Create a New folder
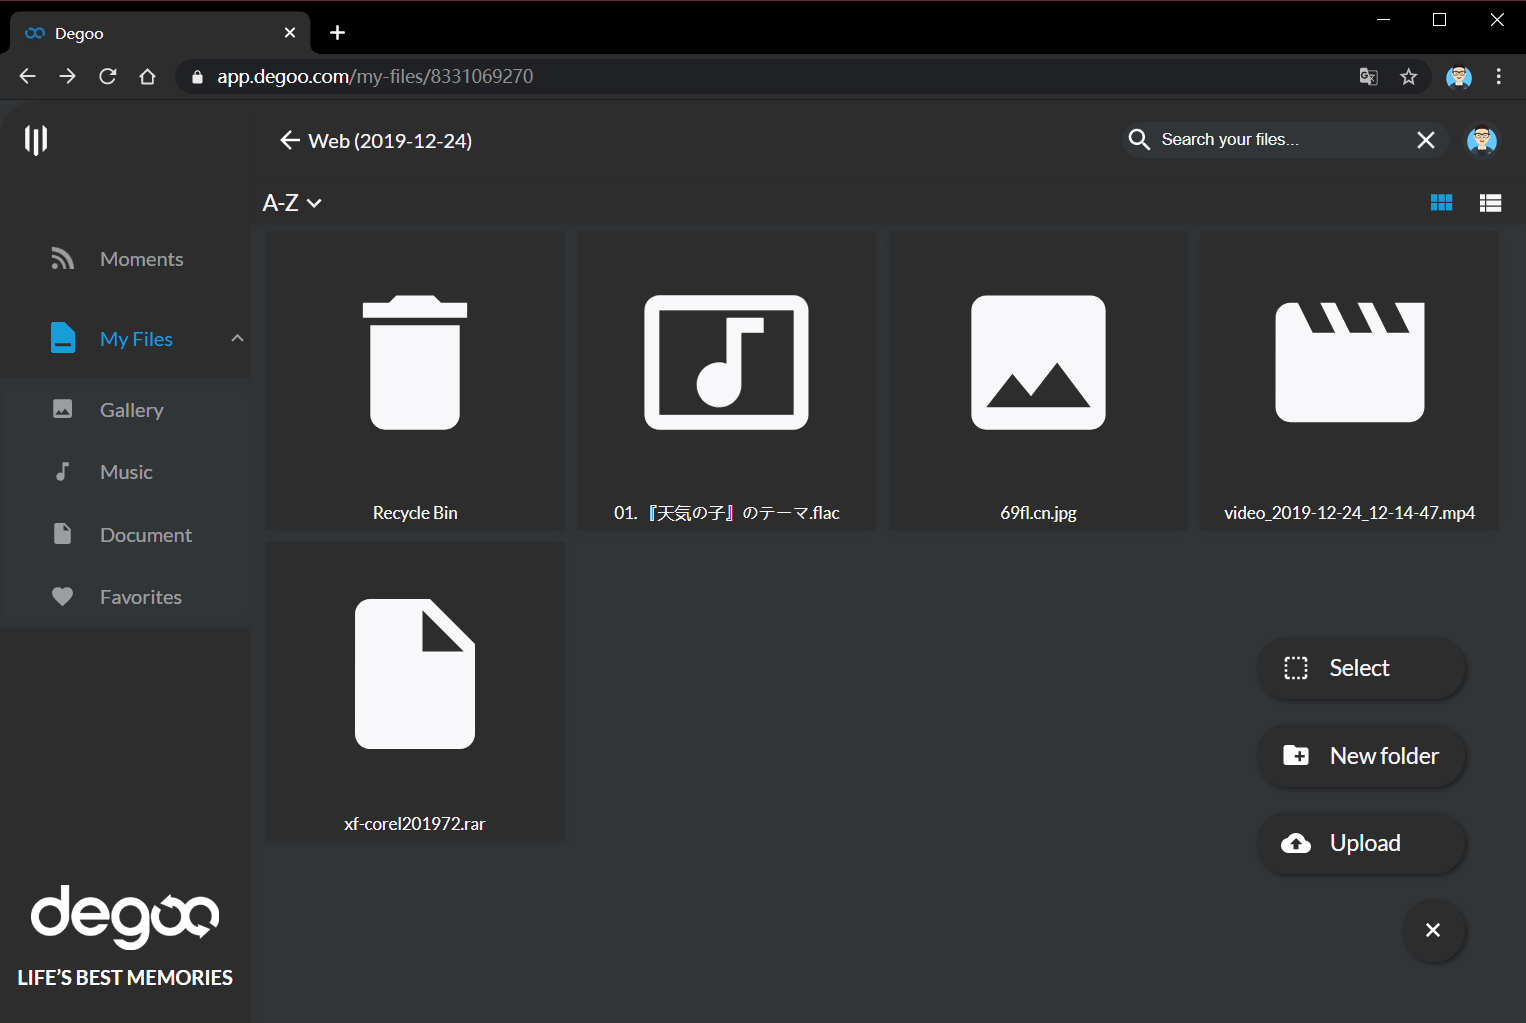Viewport: 1526px width, 1023px height. pos(1361,756)
